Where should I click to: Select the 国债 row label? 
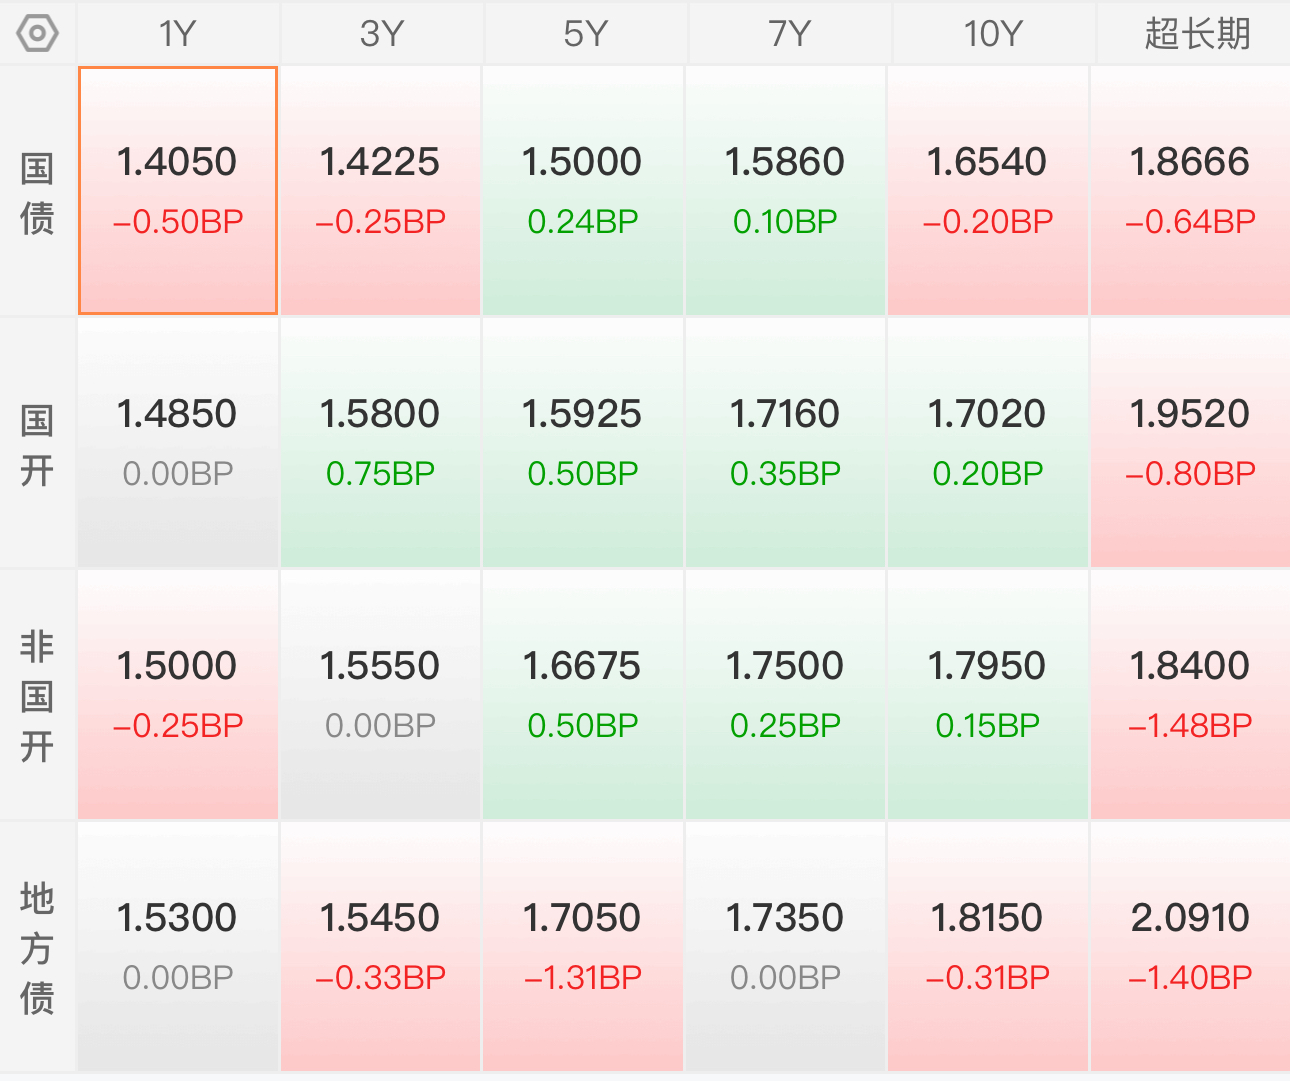coord(37,192)
